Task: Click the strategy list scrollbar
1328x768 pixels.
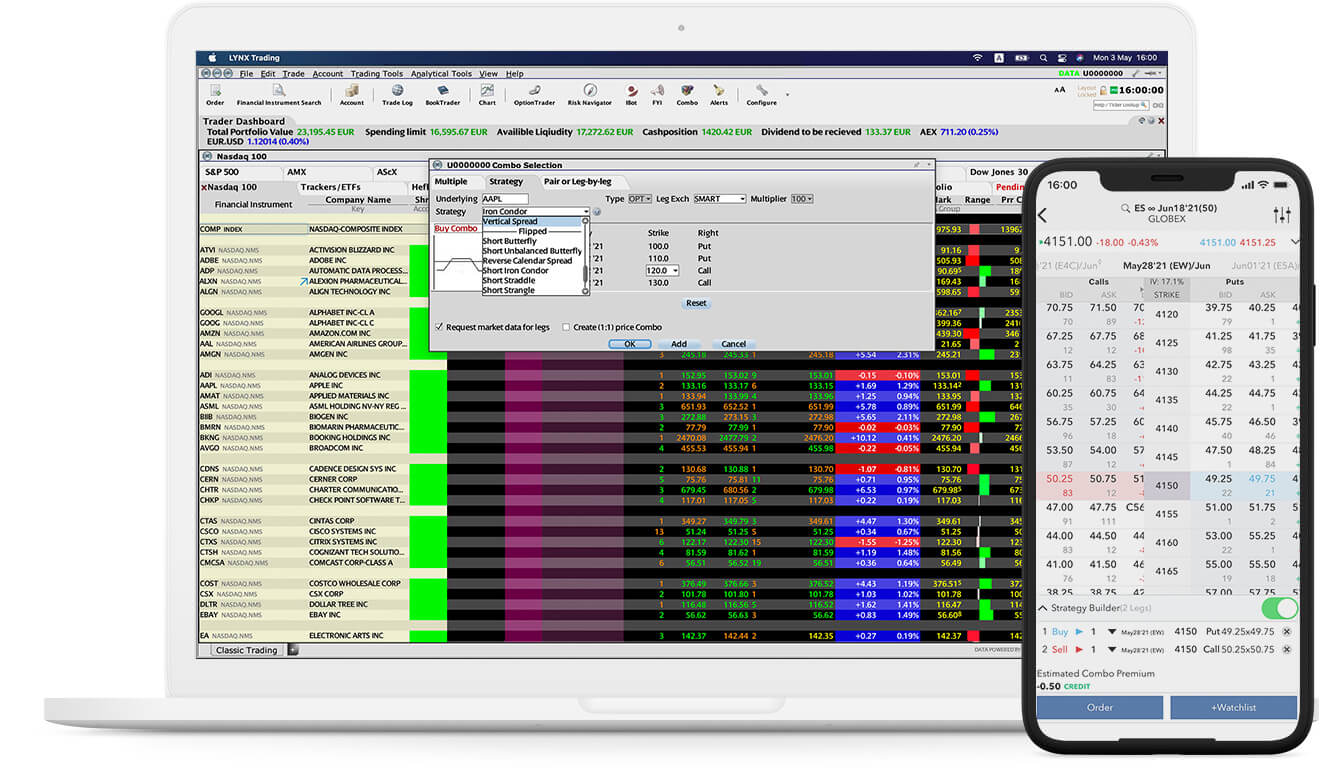Action: [585, 255]
